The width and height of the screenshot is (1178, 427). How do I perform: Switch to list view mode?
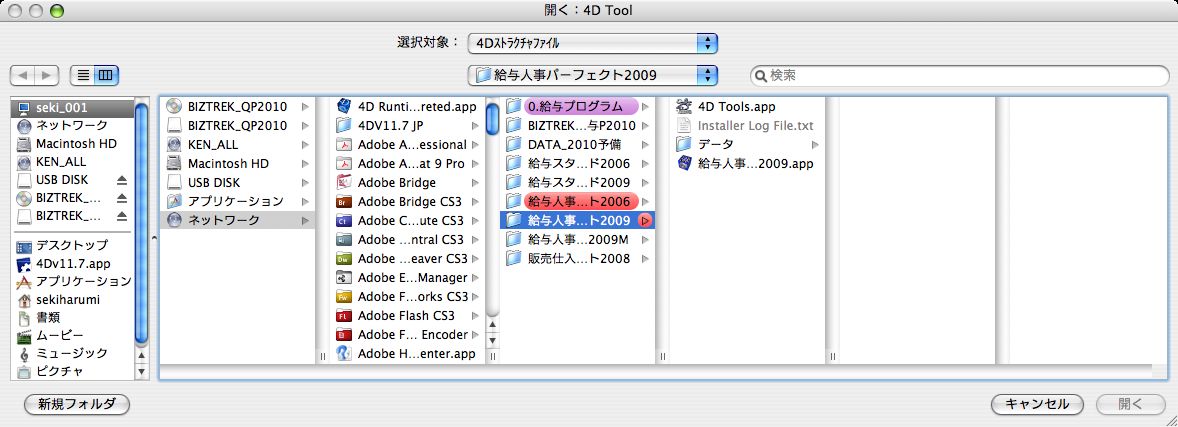coord(83,75)
